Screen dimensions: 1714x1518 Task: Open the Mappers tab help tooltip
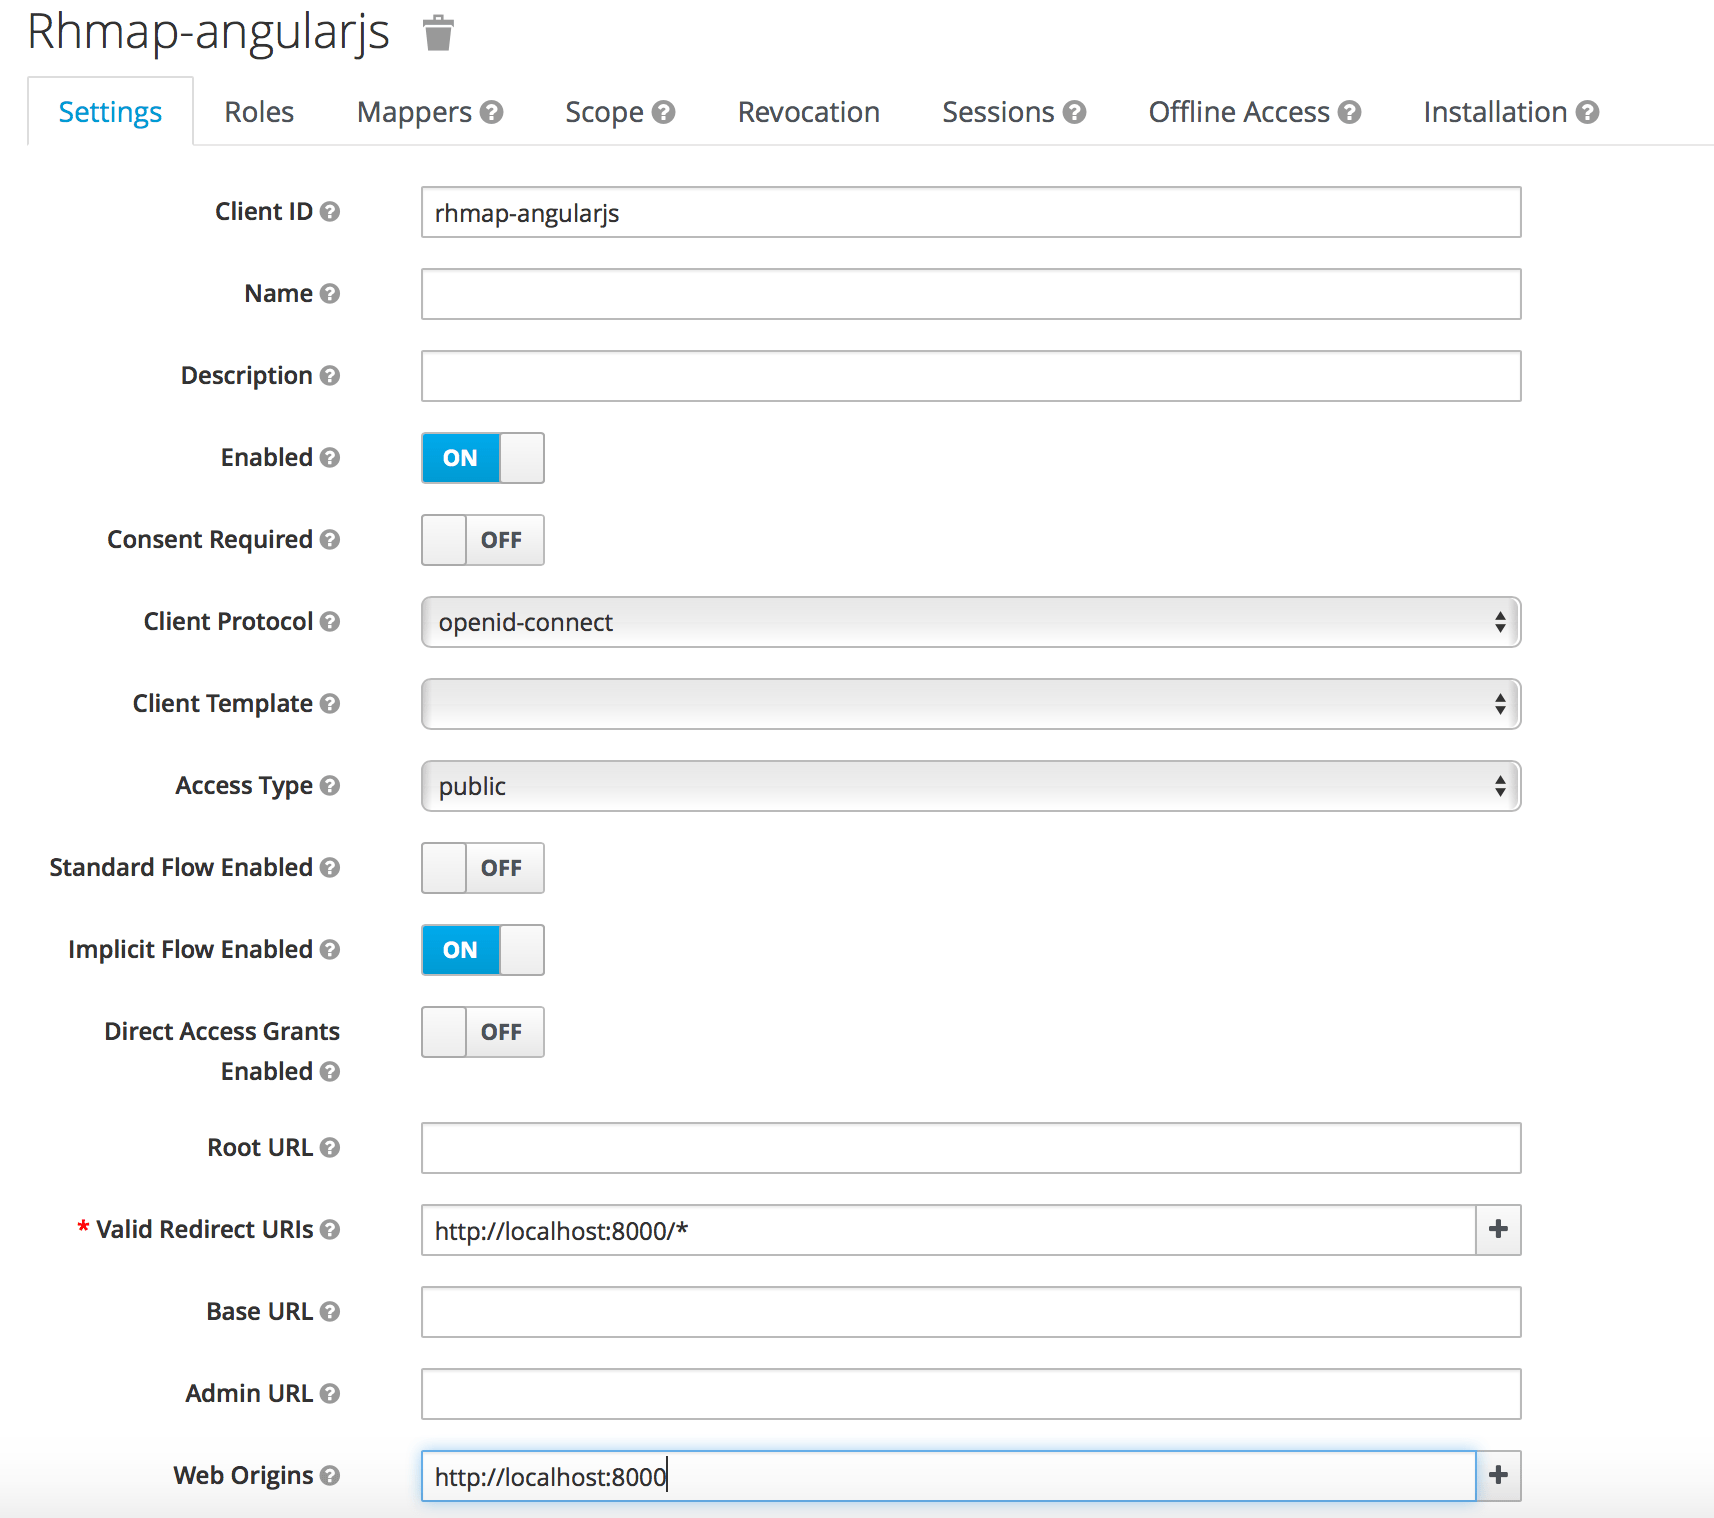pyautogui.click(x=492, y=113)
